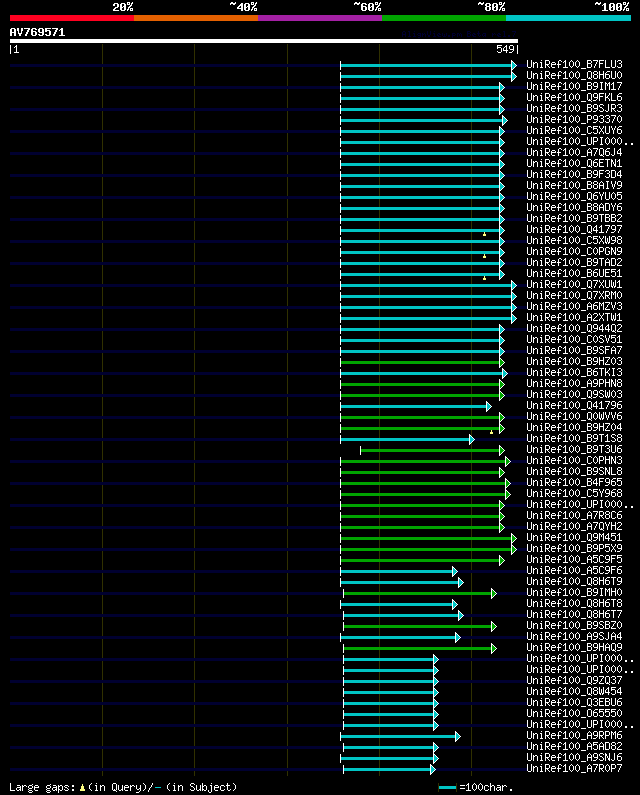
Task: Select the UniRef100_A5C9F6 label
Action: (x=574, y=570)
